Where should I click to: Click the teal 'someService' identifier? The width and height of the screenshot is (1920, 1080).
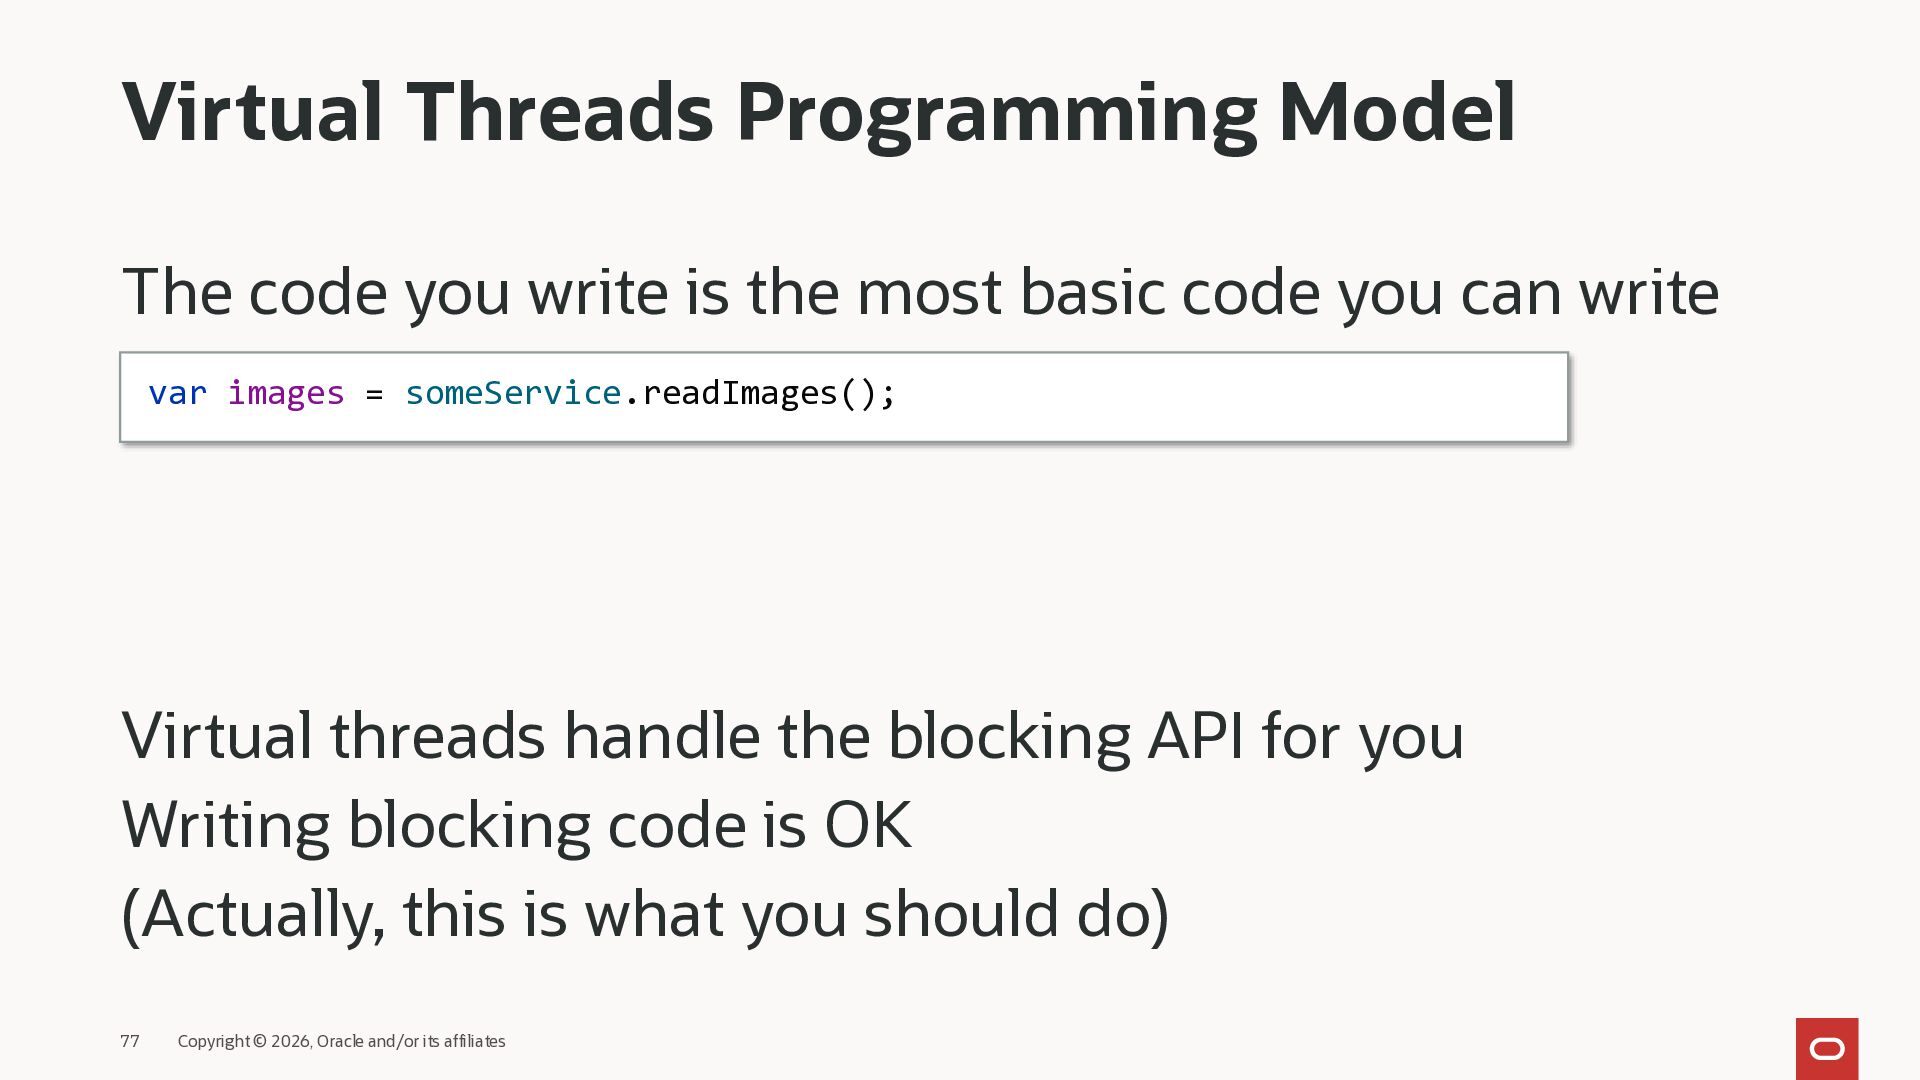(513, 393)
